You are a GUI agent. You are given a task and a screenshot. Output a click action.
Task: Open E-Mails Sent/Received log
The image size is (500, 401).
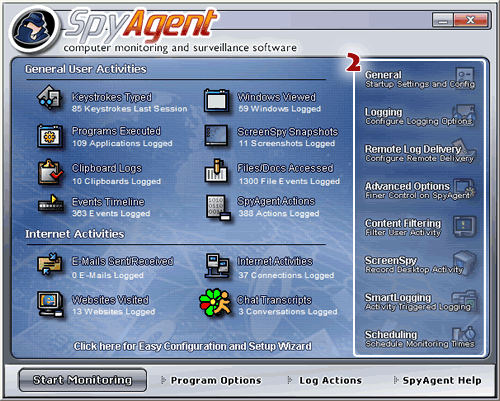tap(123, 261)
